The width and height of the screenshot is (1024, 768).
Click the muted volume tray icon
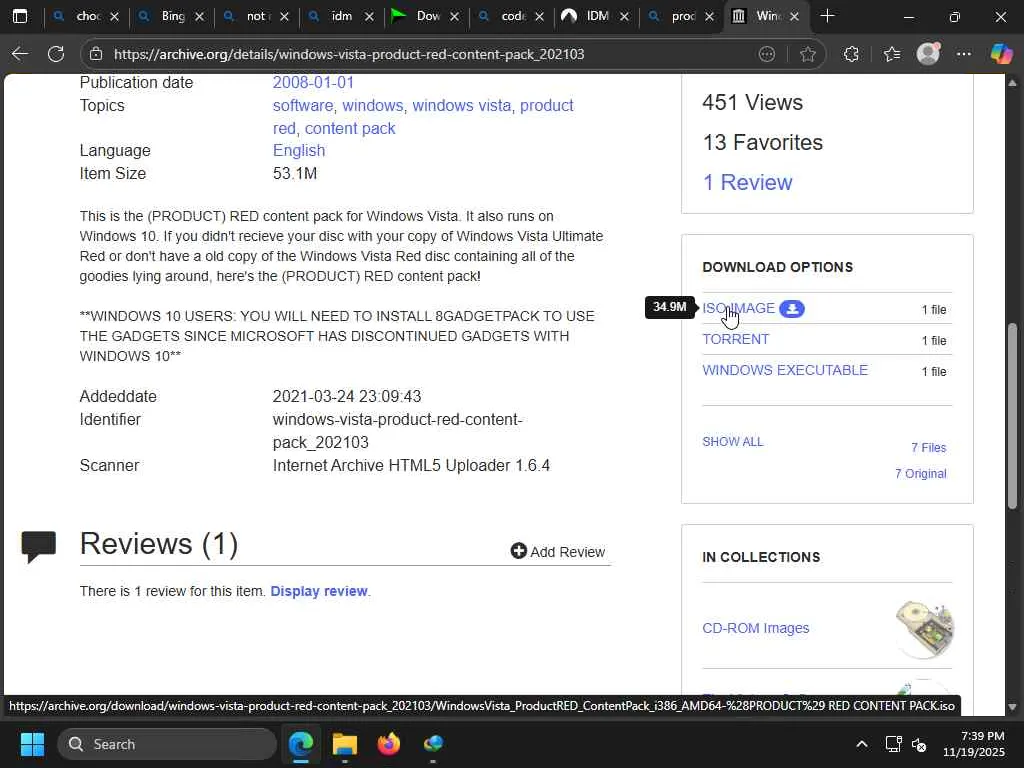coord(919,744)
